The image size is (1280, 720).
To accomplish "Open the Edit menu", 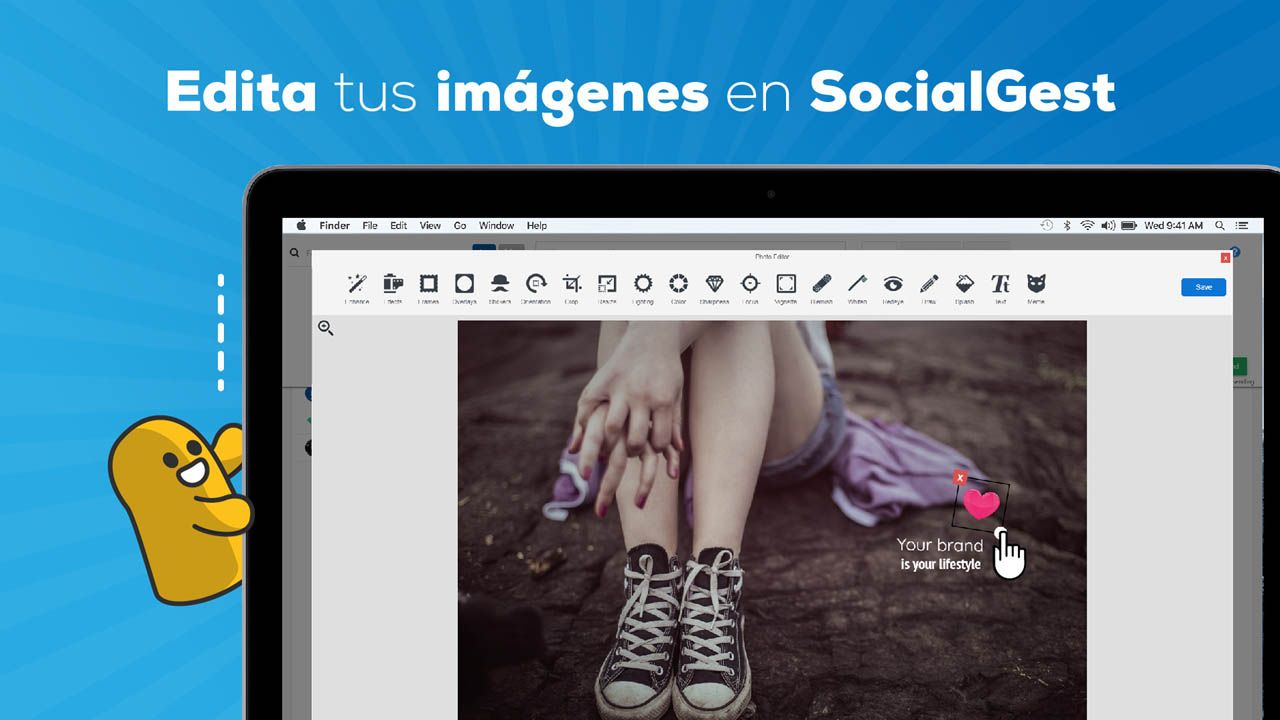I will 399,226.
